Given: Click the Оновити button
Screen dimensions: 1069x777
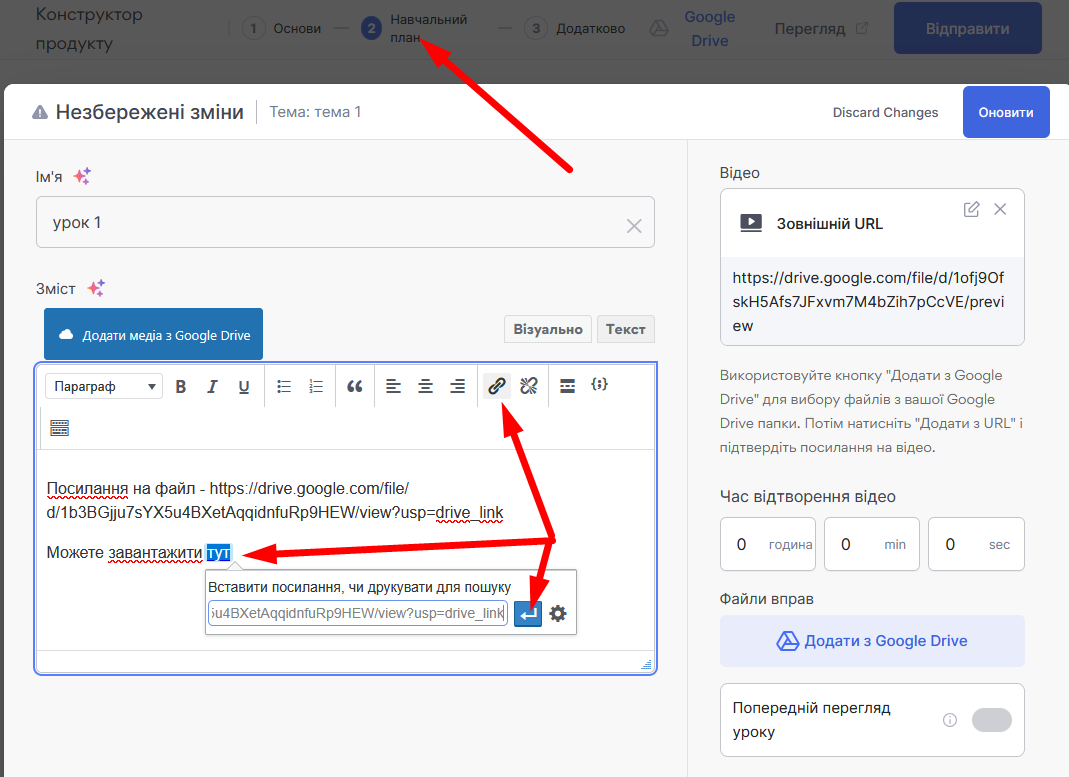Looking at the screenshot, I should coord(1005,112).
